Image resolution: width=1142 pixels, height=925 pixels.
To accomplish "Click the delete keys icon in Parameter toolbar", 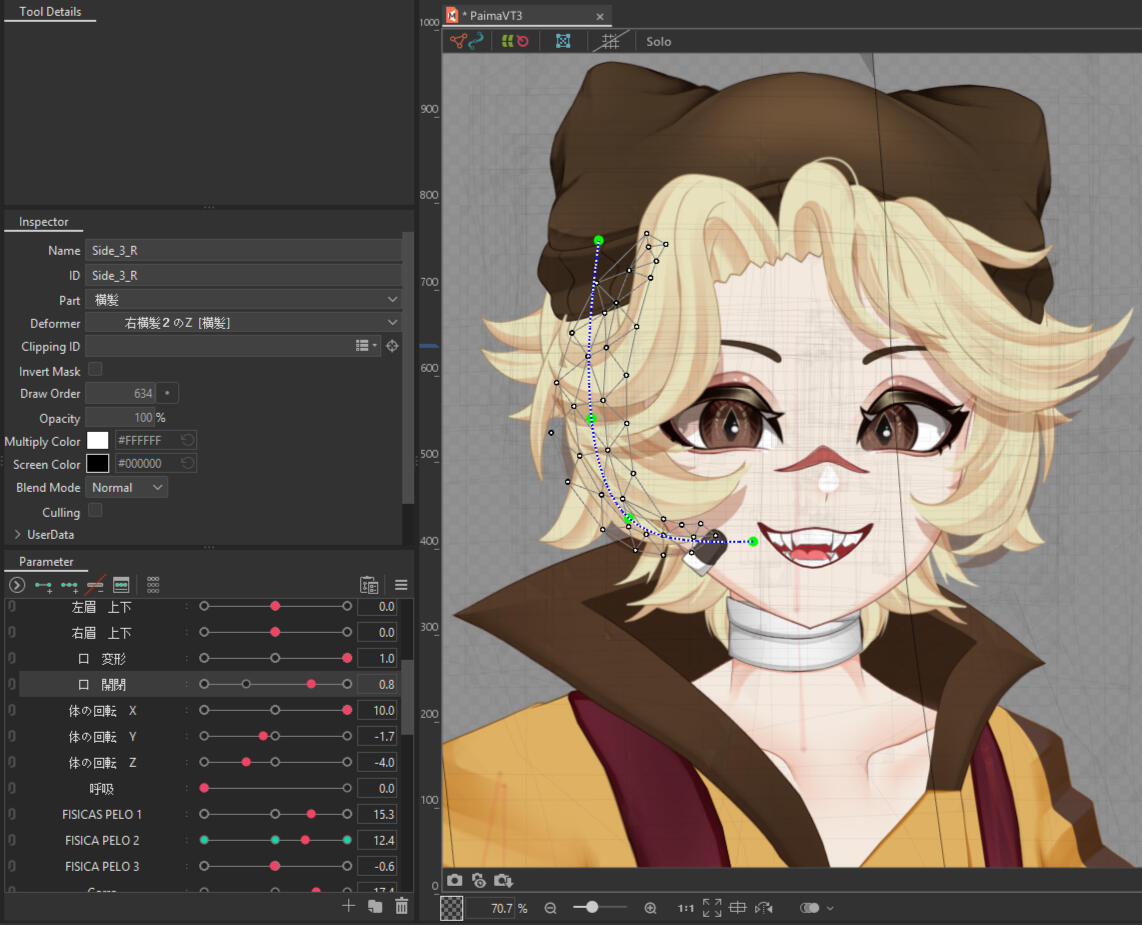I will (x=95, y=585).
